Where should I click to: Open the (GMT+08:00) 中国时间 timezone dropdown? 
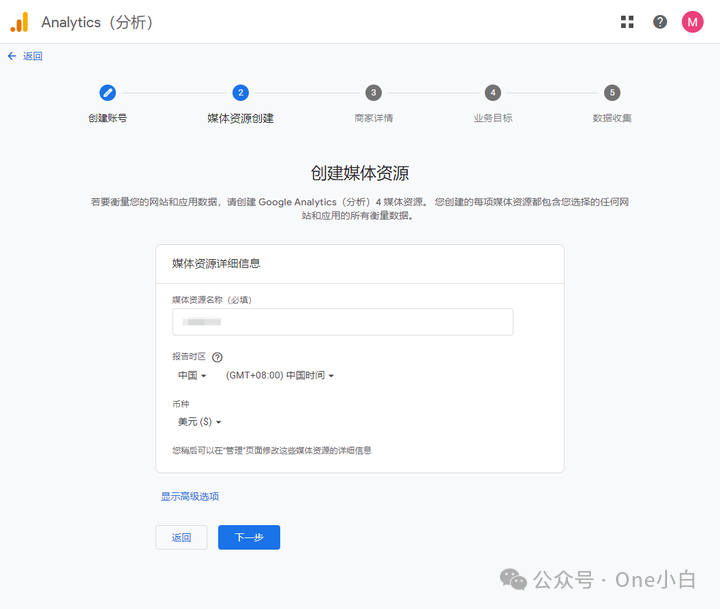[280, 375]
